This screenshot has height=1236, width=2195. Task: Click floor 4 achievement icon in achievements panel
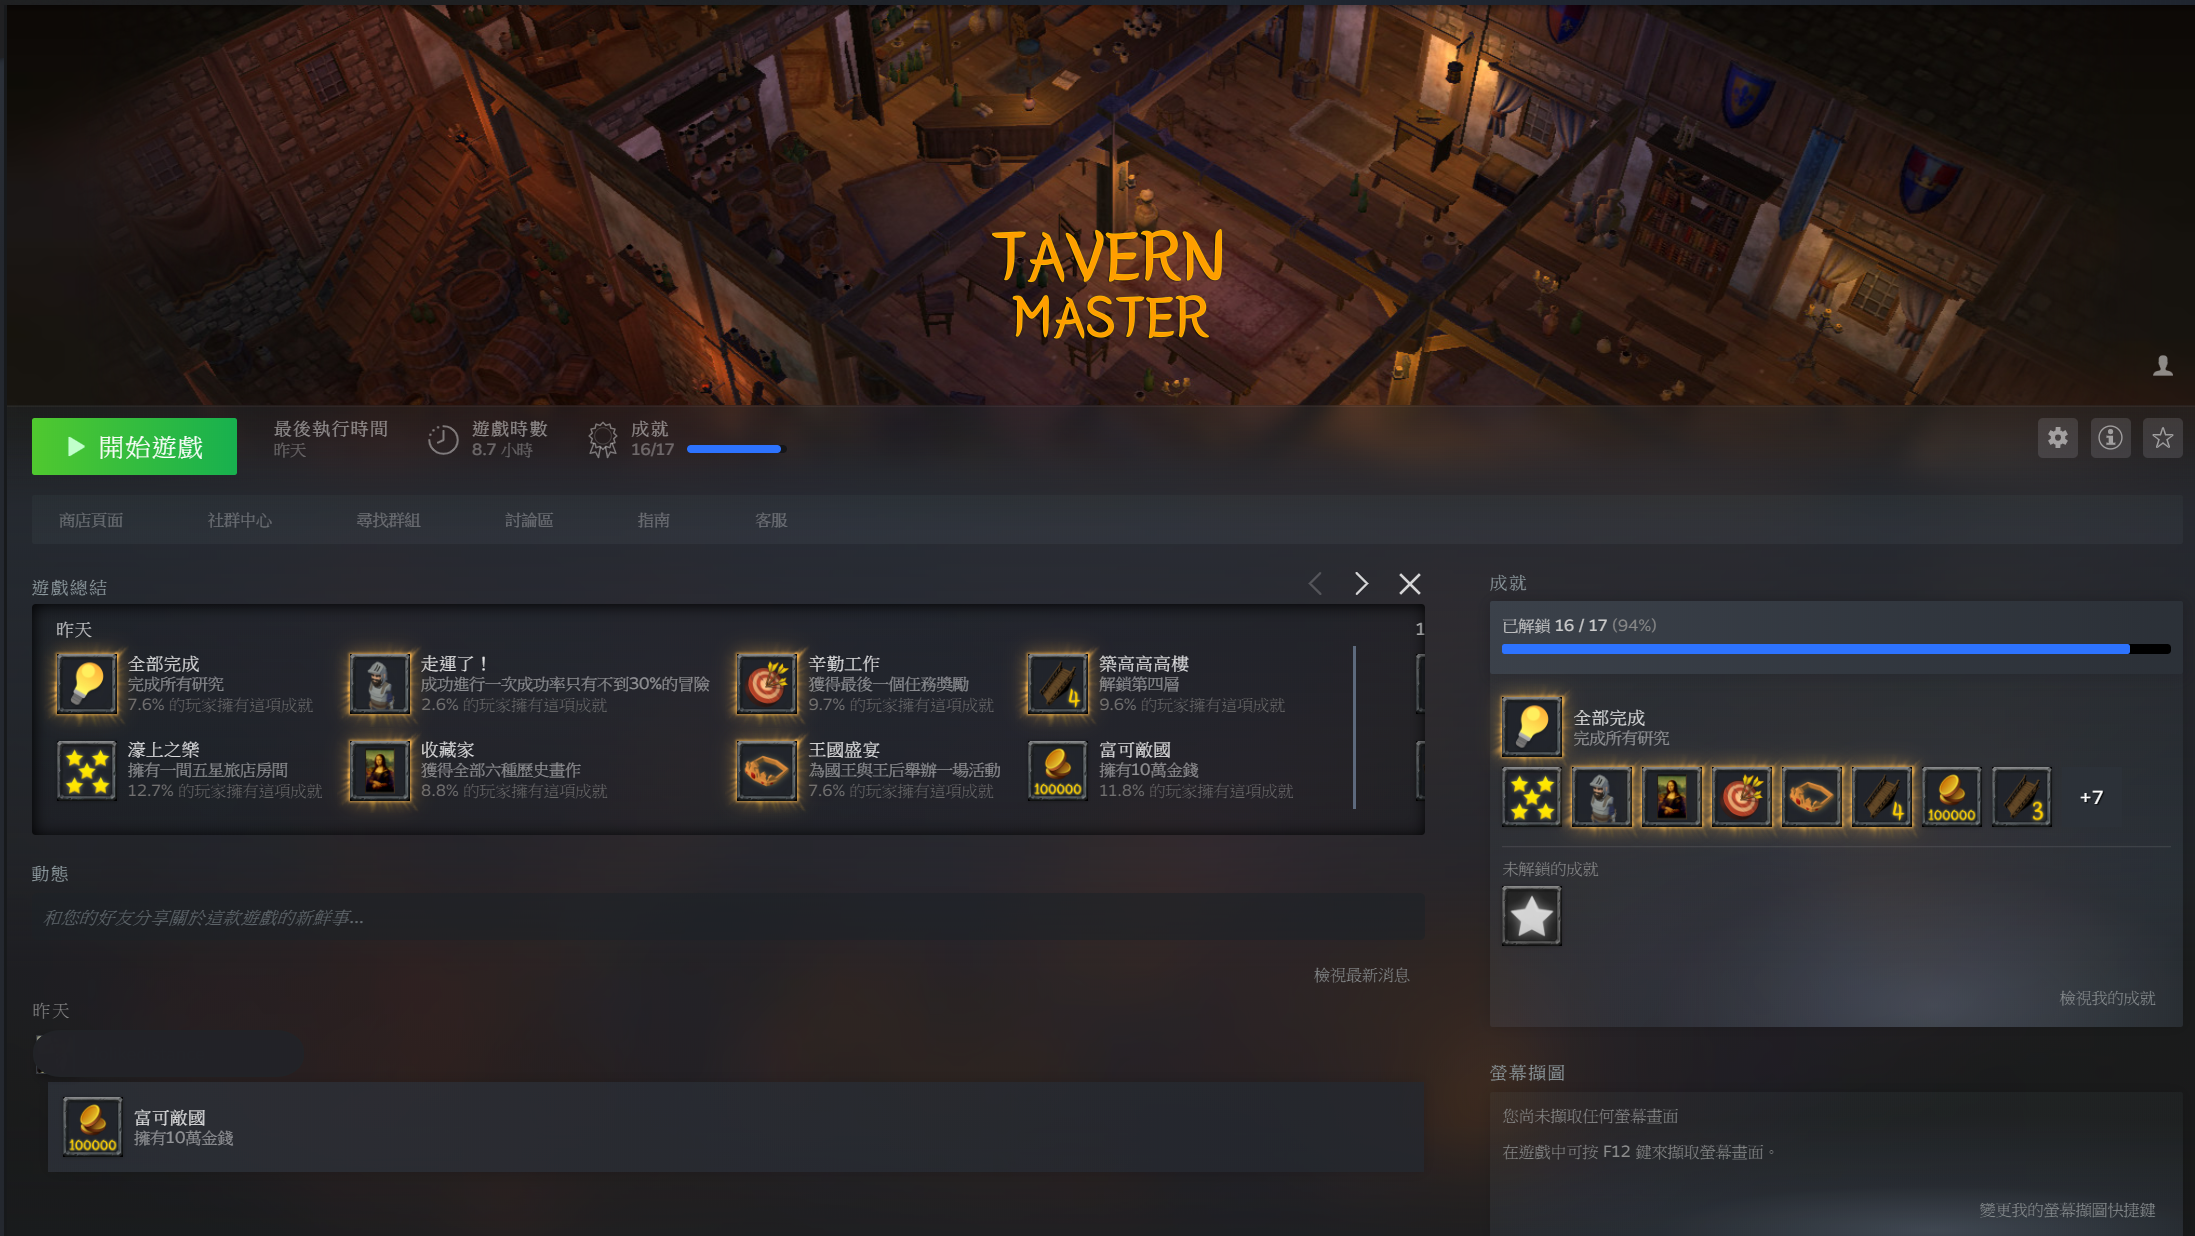click(x=1882, y=797)
